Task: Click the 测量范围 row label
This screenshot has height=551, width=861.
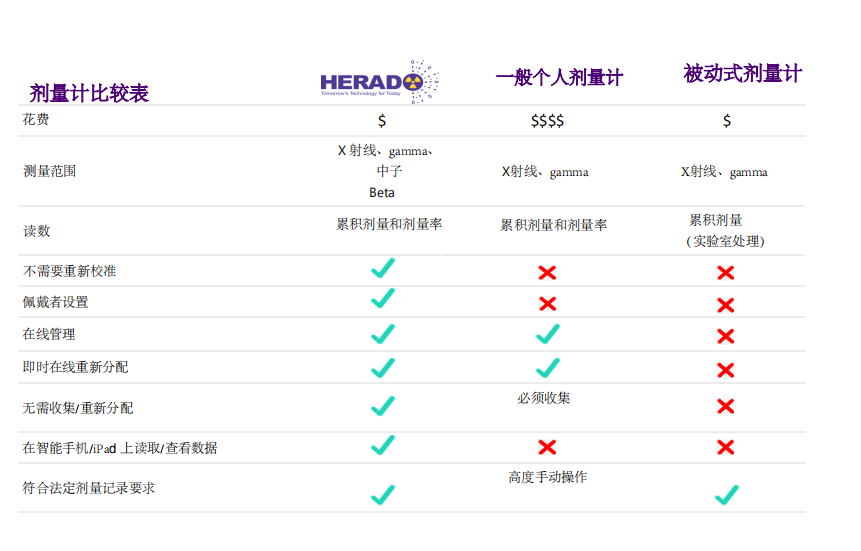Action: [x=50, y=171]
